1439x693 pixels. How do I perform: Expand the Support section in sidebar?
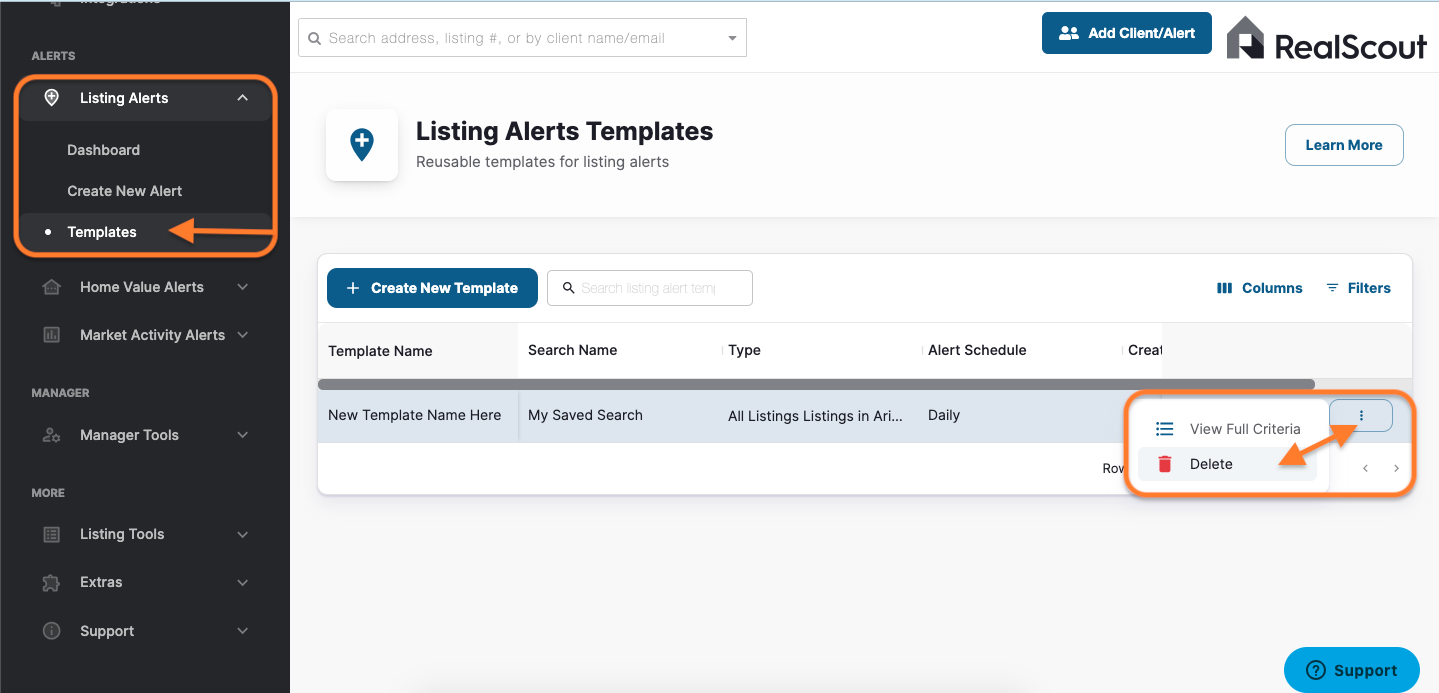point(242,631)
